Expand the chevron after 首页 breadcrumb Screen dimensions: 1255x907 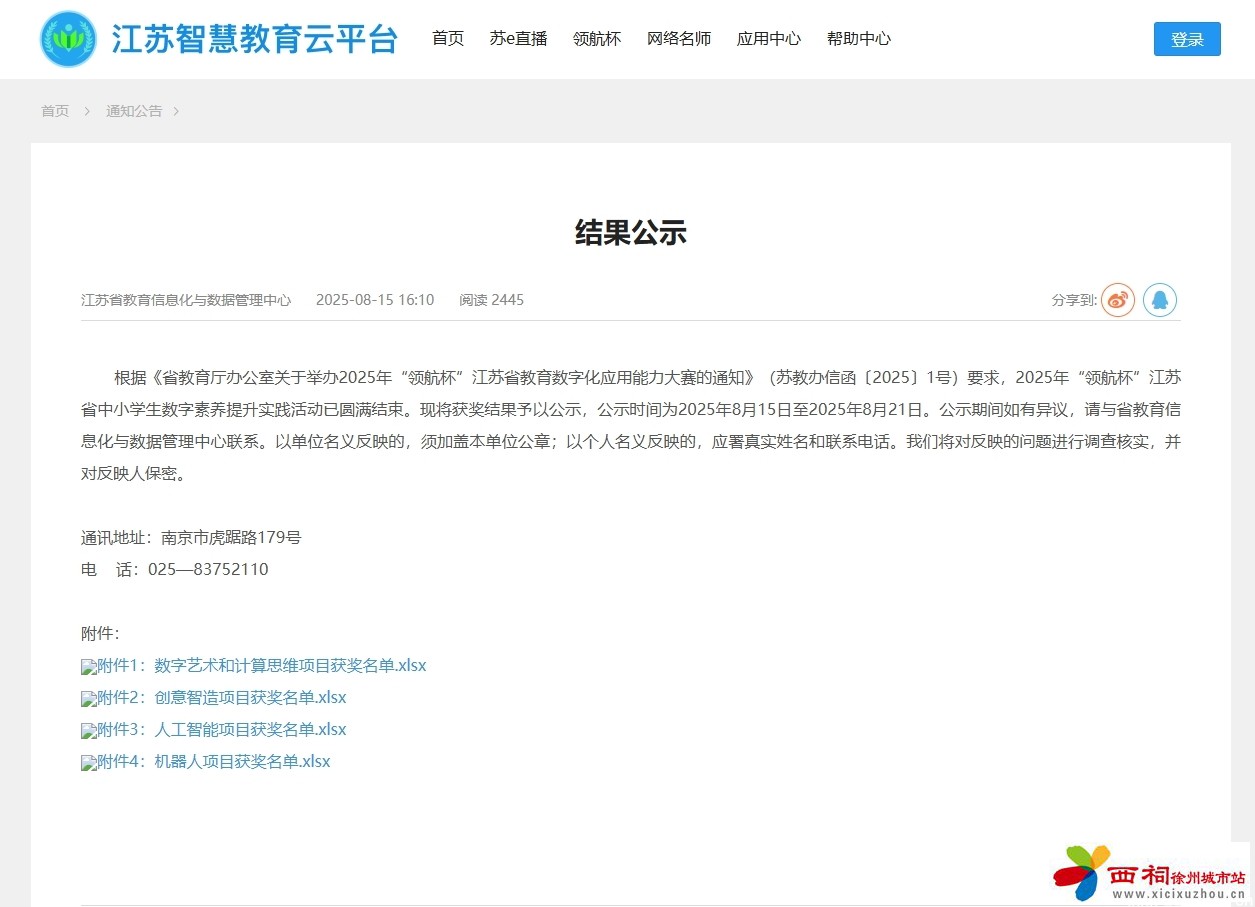click(88, 111)
